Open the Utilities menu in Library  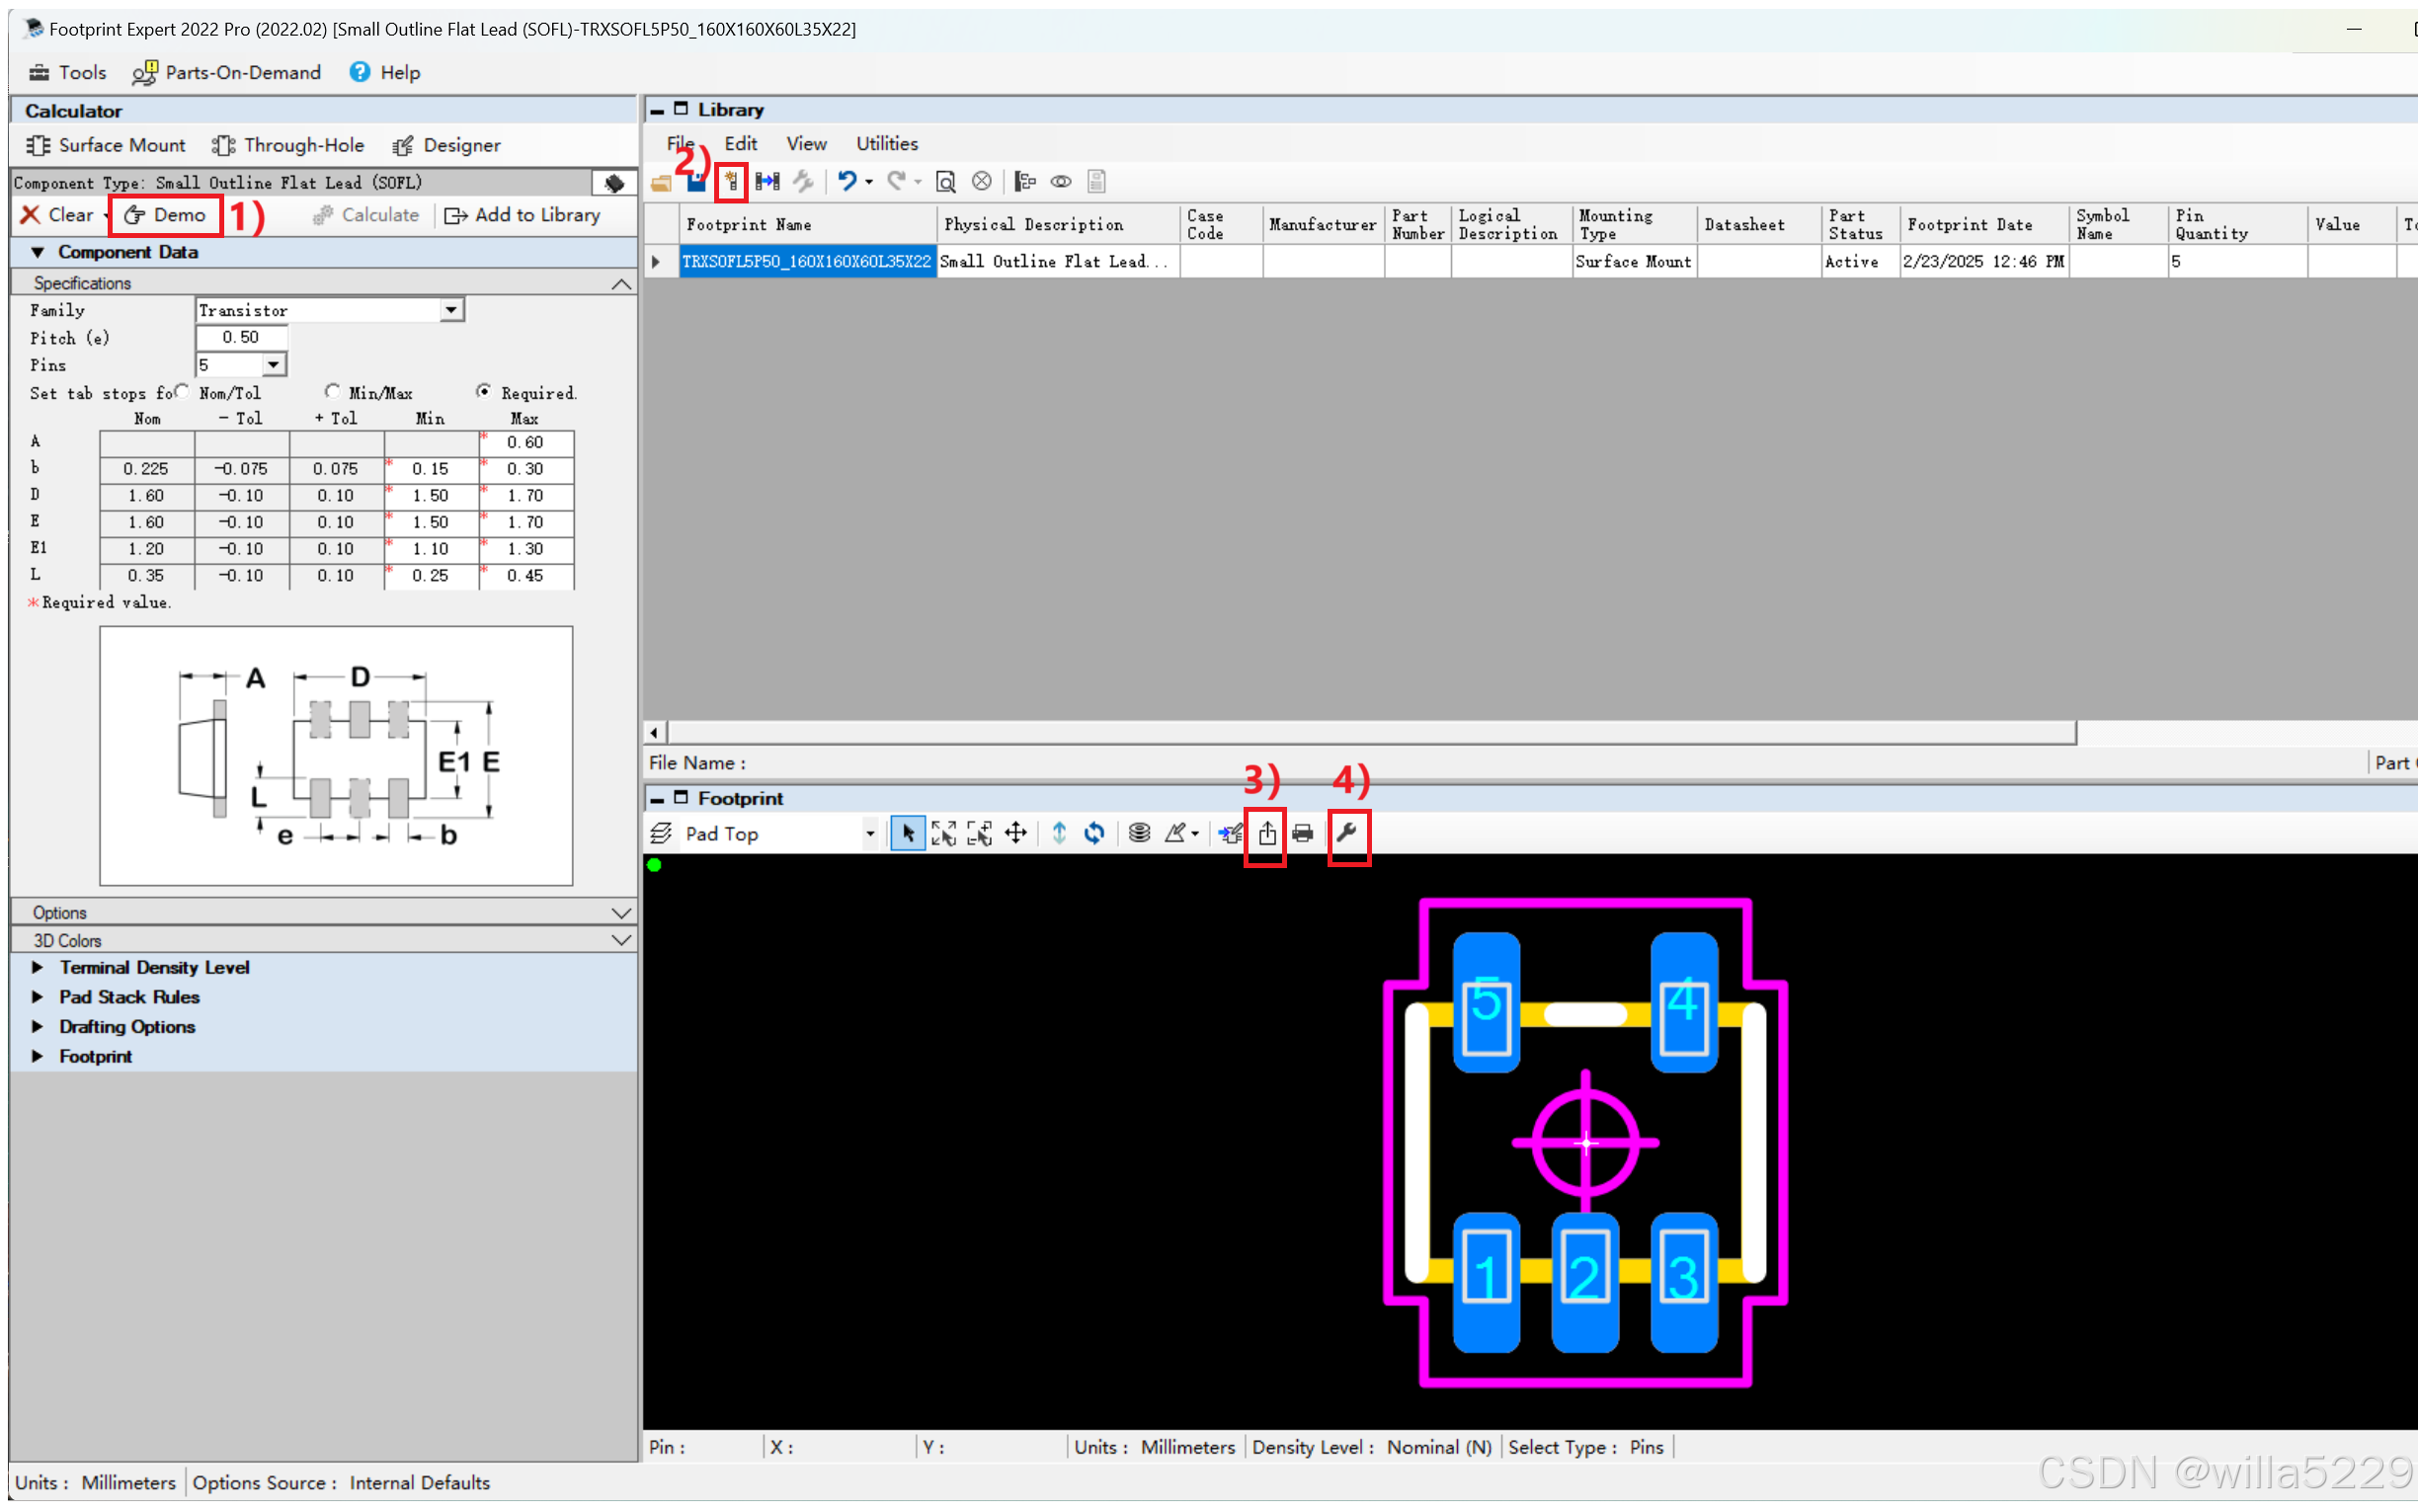[886, 144]
